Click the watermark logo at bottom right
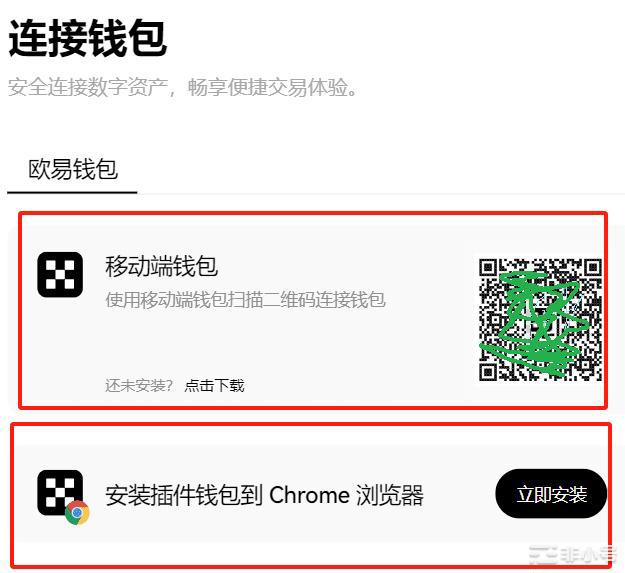The image size is (625, 573). point(574,554)
